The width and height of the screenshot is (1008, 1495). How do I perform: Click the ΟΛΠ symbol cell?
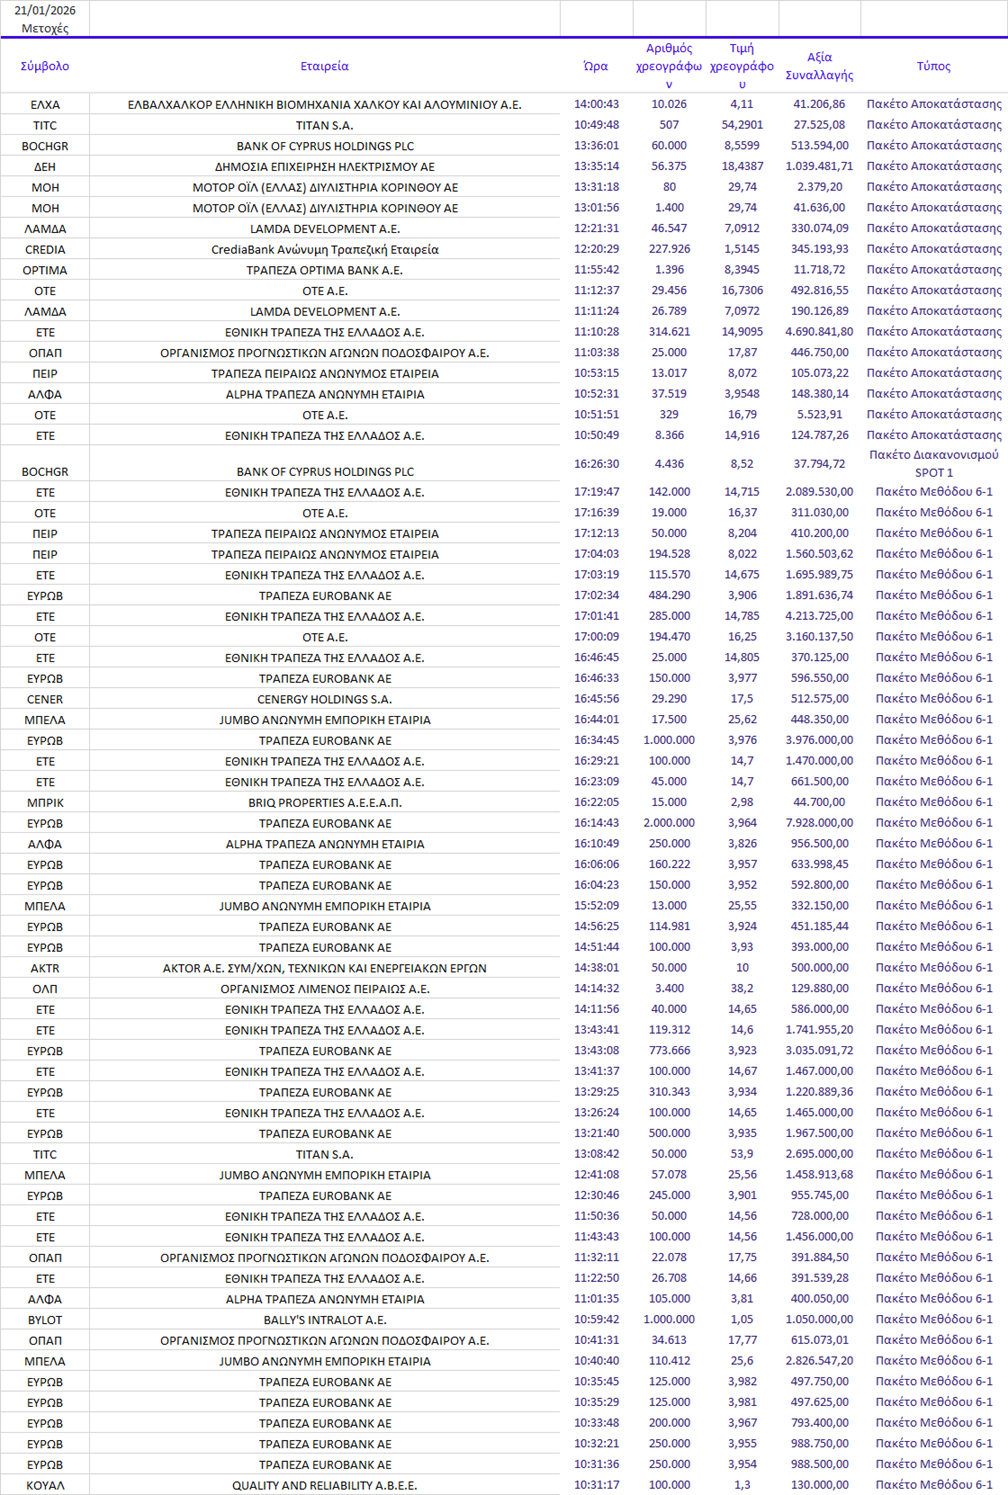pos(45,989)
